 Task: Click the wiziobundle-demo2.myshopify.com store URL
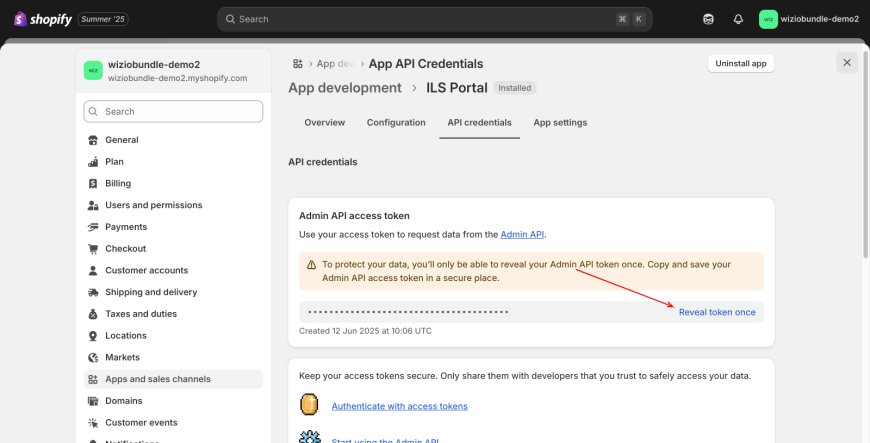(178, 78)
